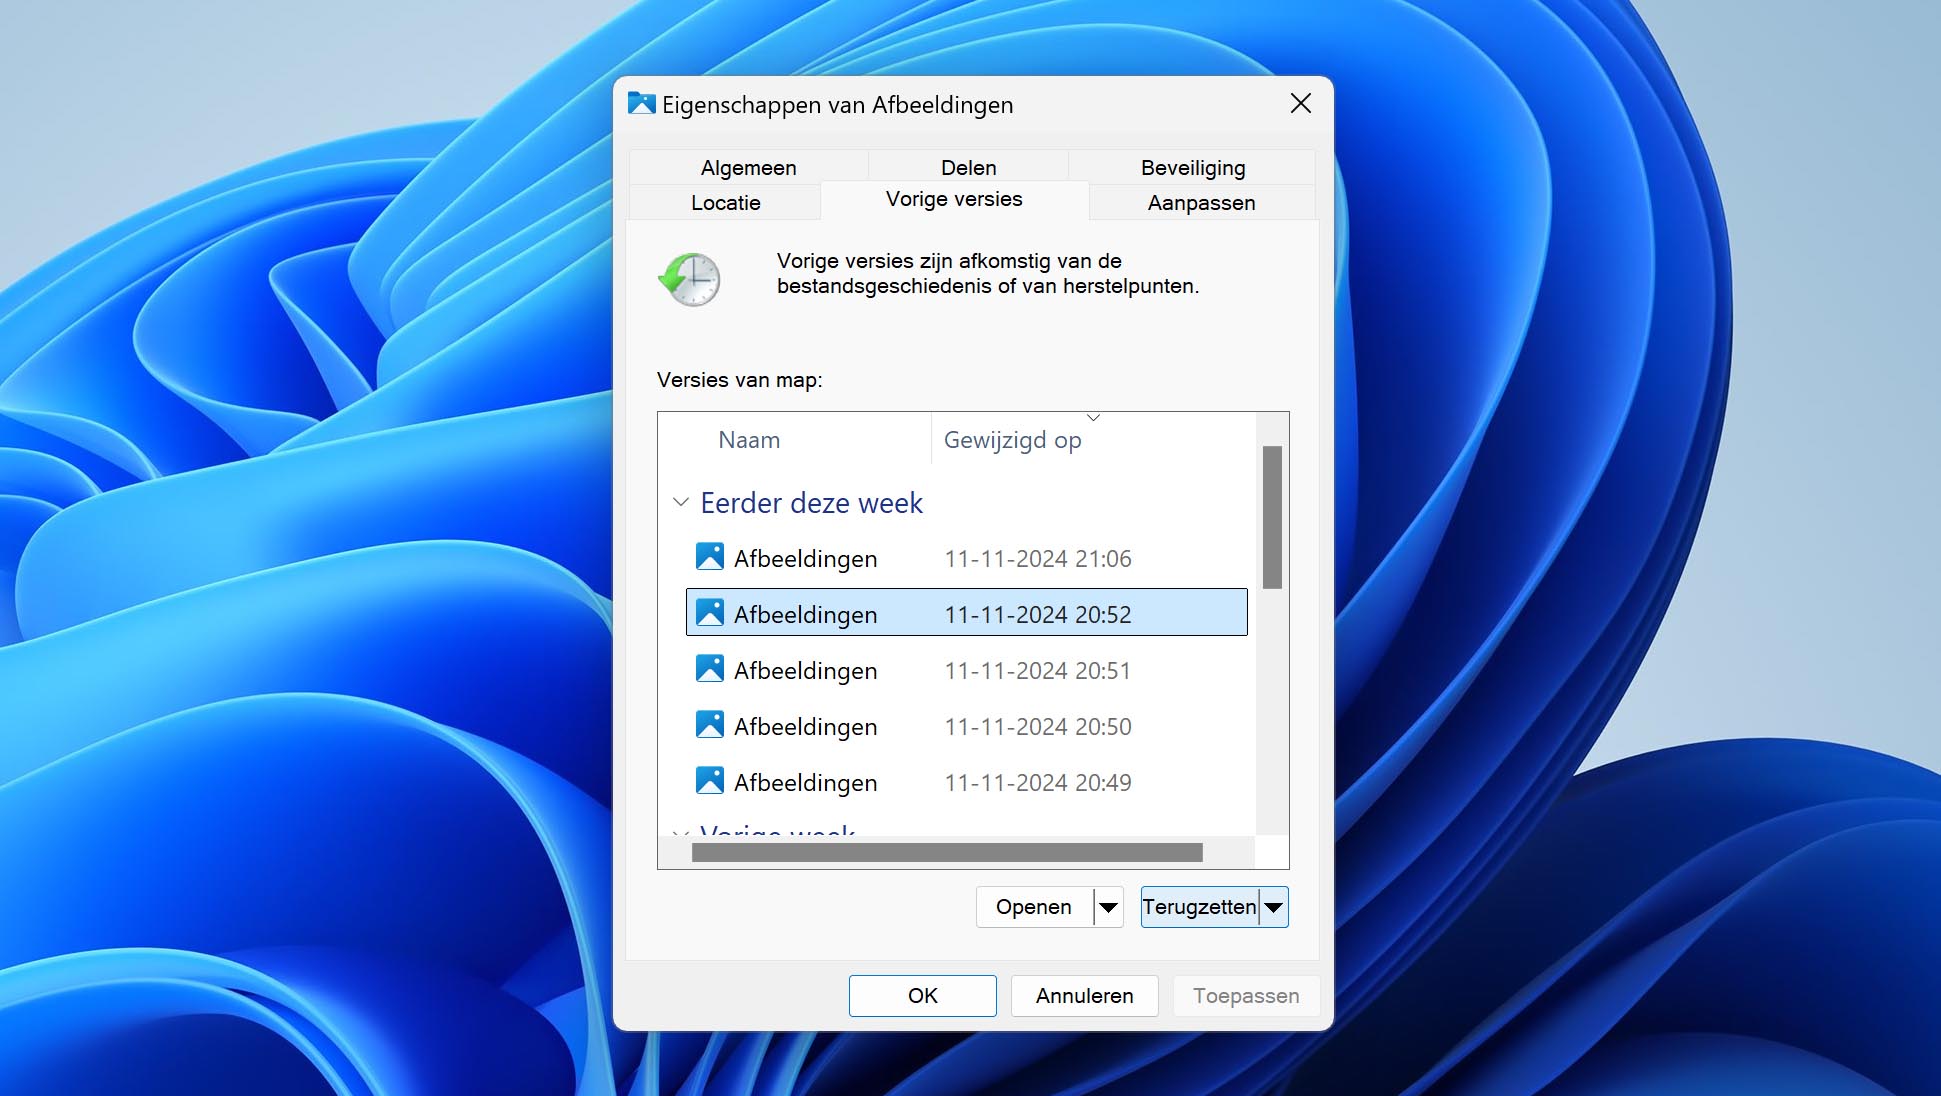The image size is (1941, 1096).
Task: Collapse the 'Eerder deze week' group
Action: pos(681,502)
